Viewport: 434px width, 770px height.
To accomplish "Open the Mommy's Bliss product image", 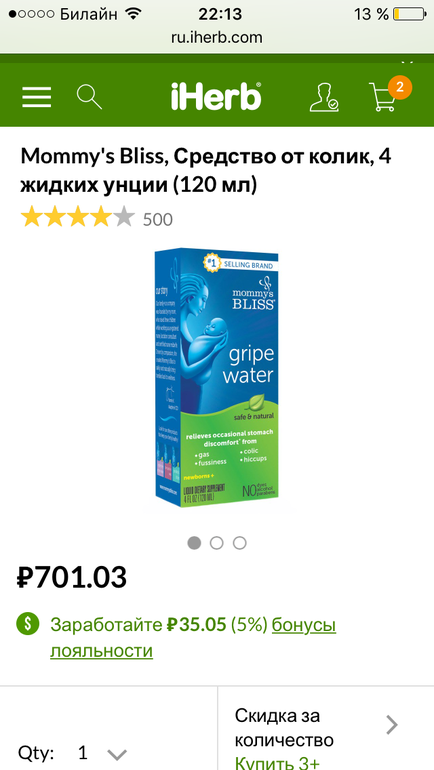I will click(x=217, y=379).
